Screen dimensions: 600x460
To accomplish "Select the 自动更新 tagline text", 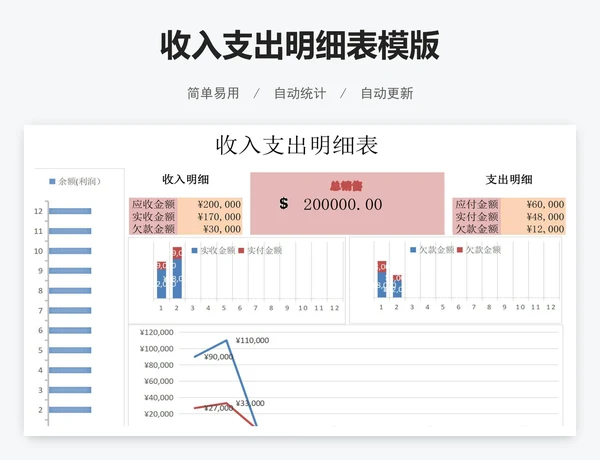I will [x=387, y=93].
